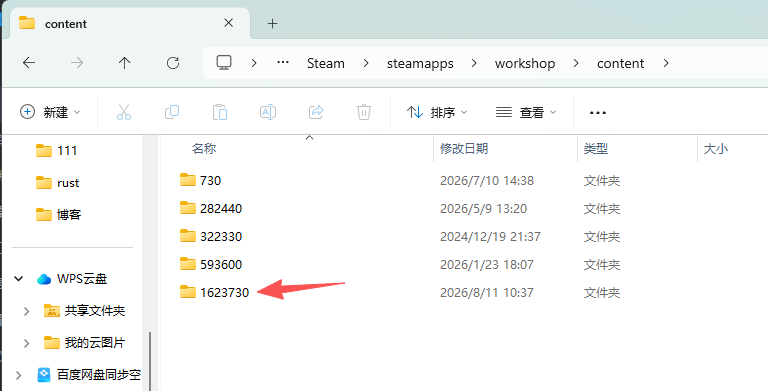
Task: Select 共享文件夹 in the sidebar
Action: tap(84, 311)
